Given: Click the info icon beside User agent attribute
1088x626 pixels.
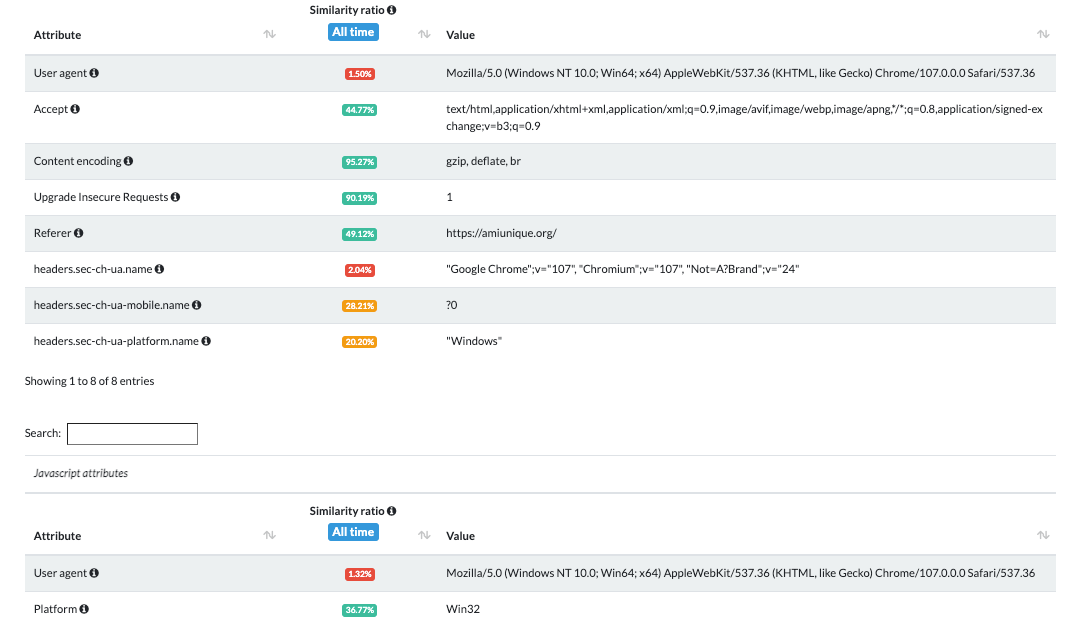Looking at the screenshot, I should click(97, 72).
